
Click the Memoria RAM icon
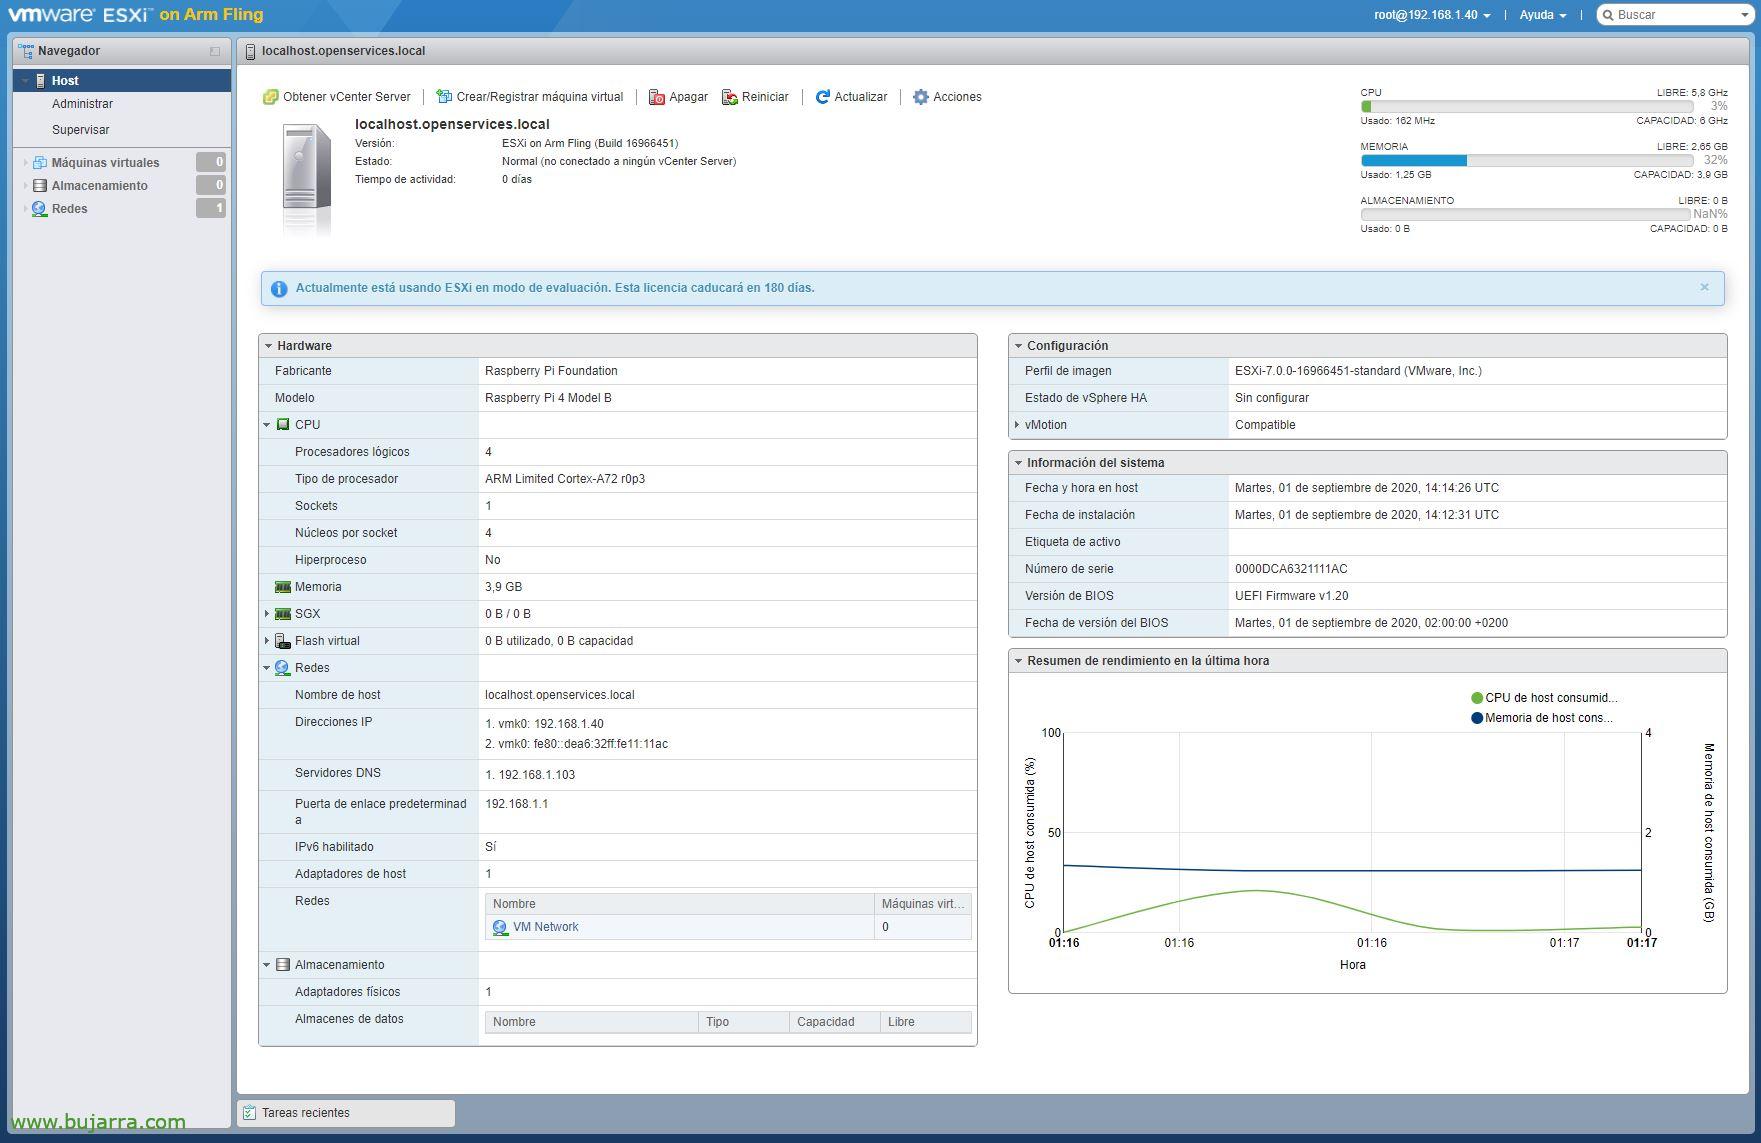pos(283,587)
